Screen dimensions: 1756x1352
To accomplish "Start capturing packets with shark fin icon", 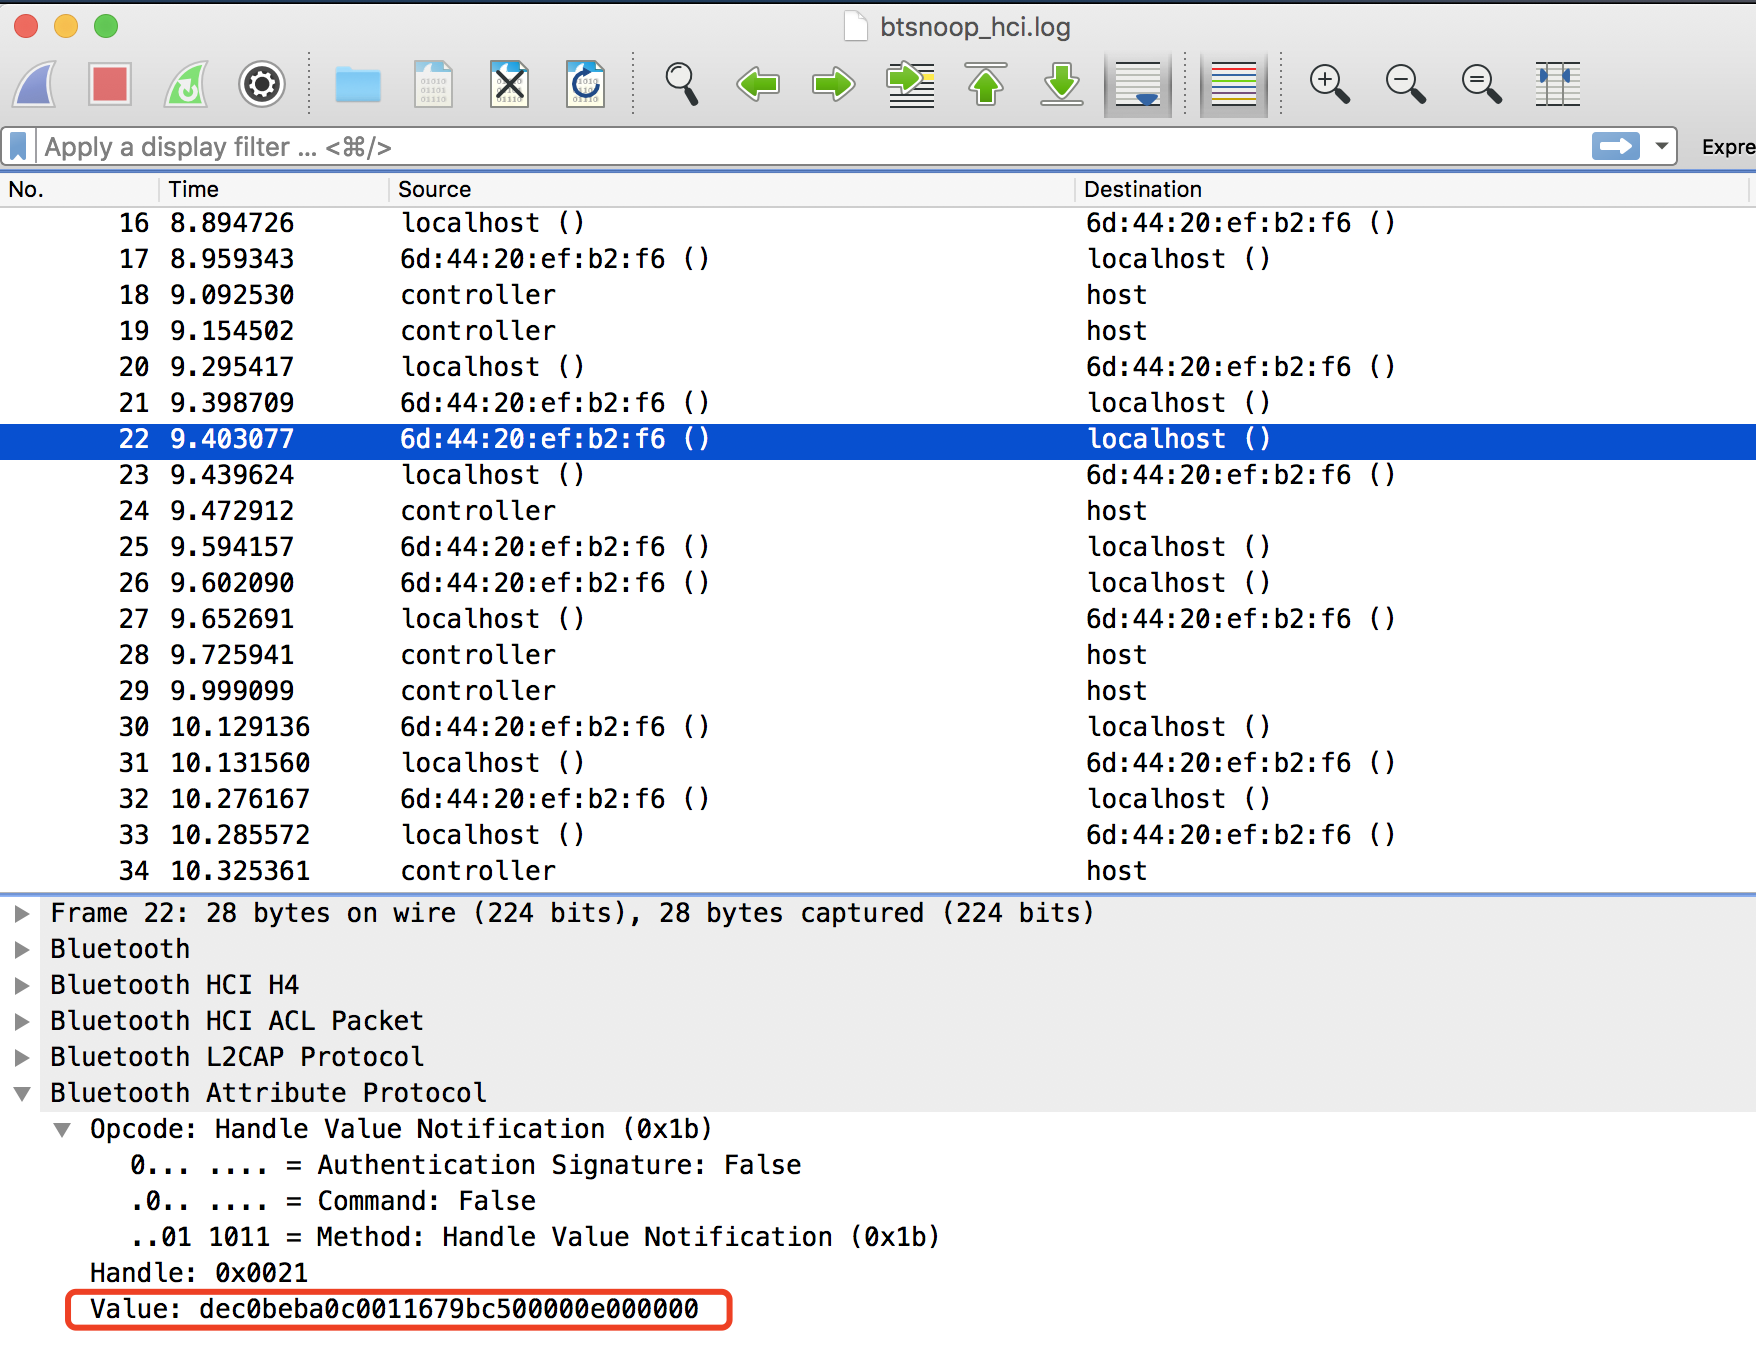I will click(35, 84).
